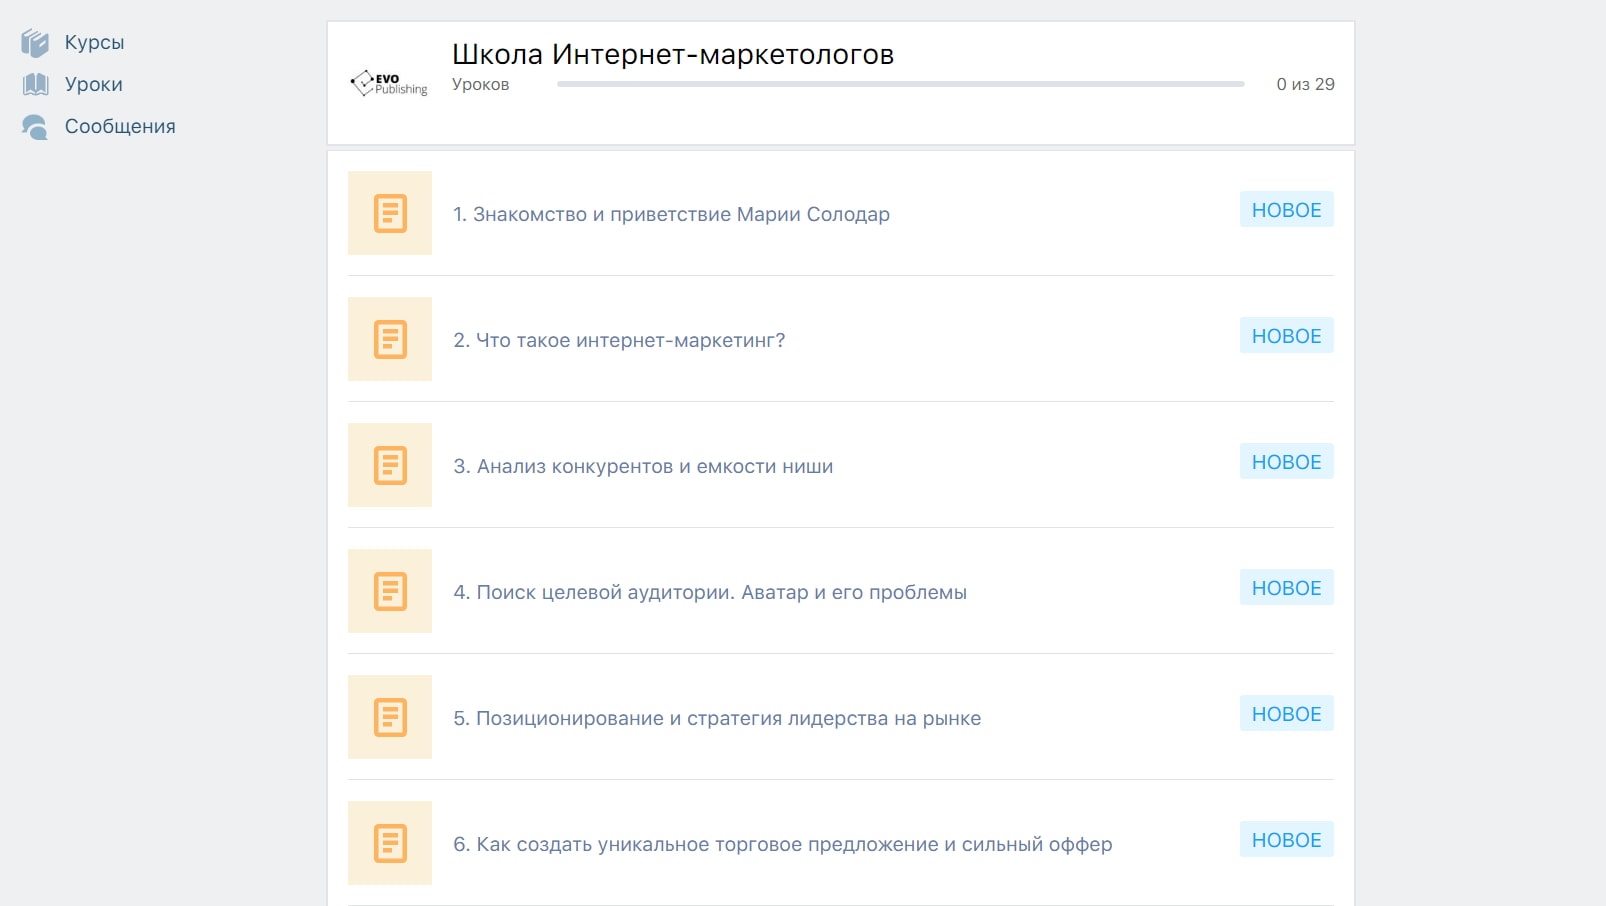This screenshot has width=1606, height=906.
Task: Click the course title Школа Интернет-маркетологов
Action: pyautogui.click(x=673, y=54)
